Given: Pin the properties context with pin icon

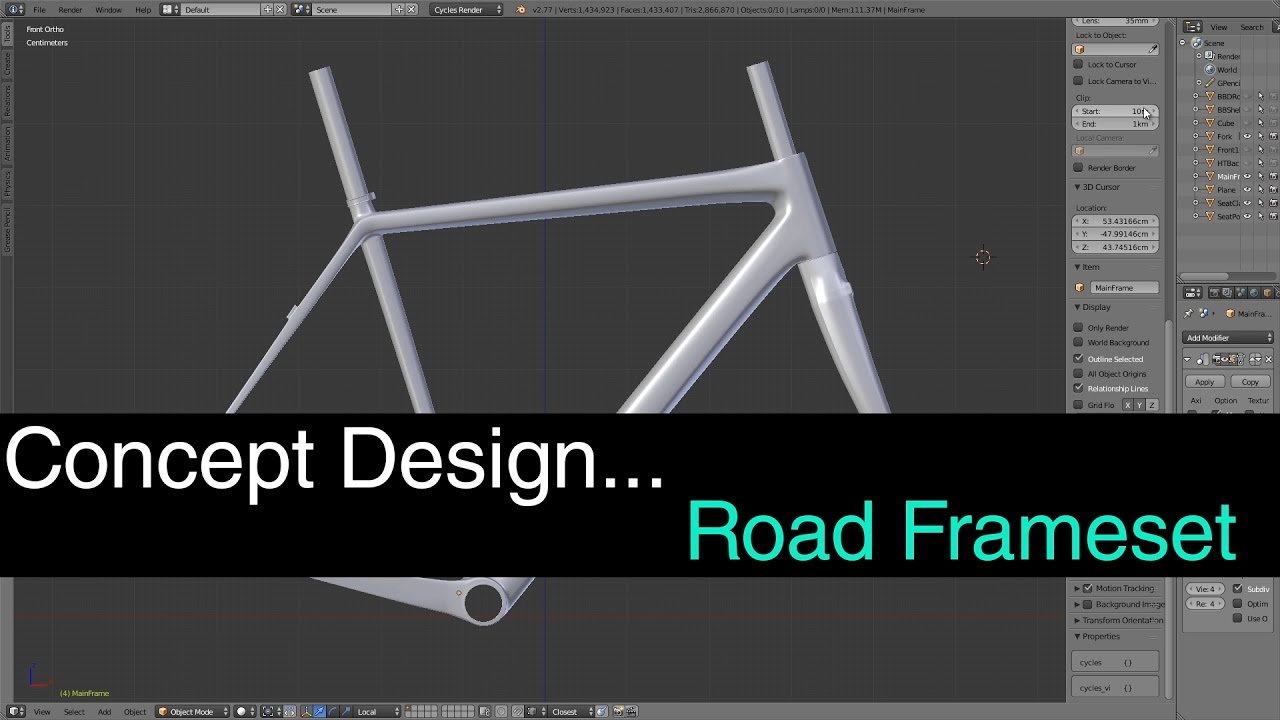Looking at the screenshot, I should point(1188,313).
